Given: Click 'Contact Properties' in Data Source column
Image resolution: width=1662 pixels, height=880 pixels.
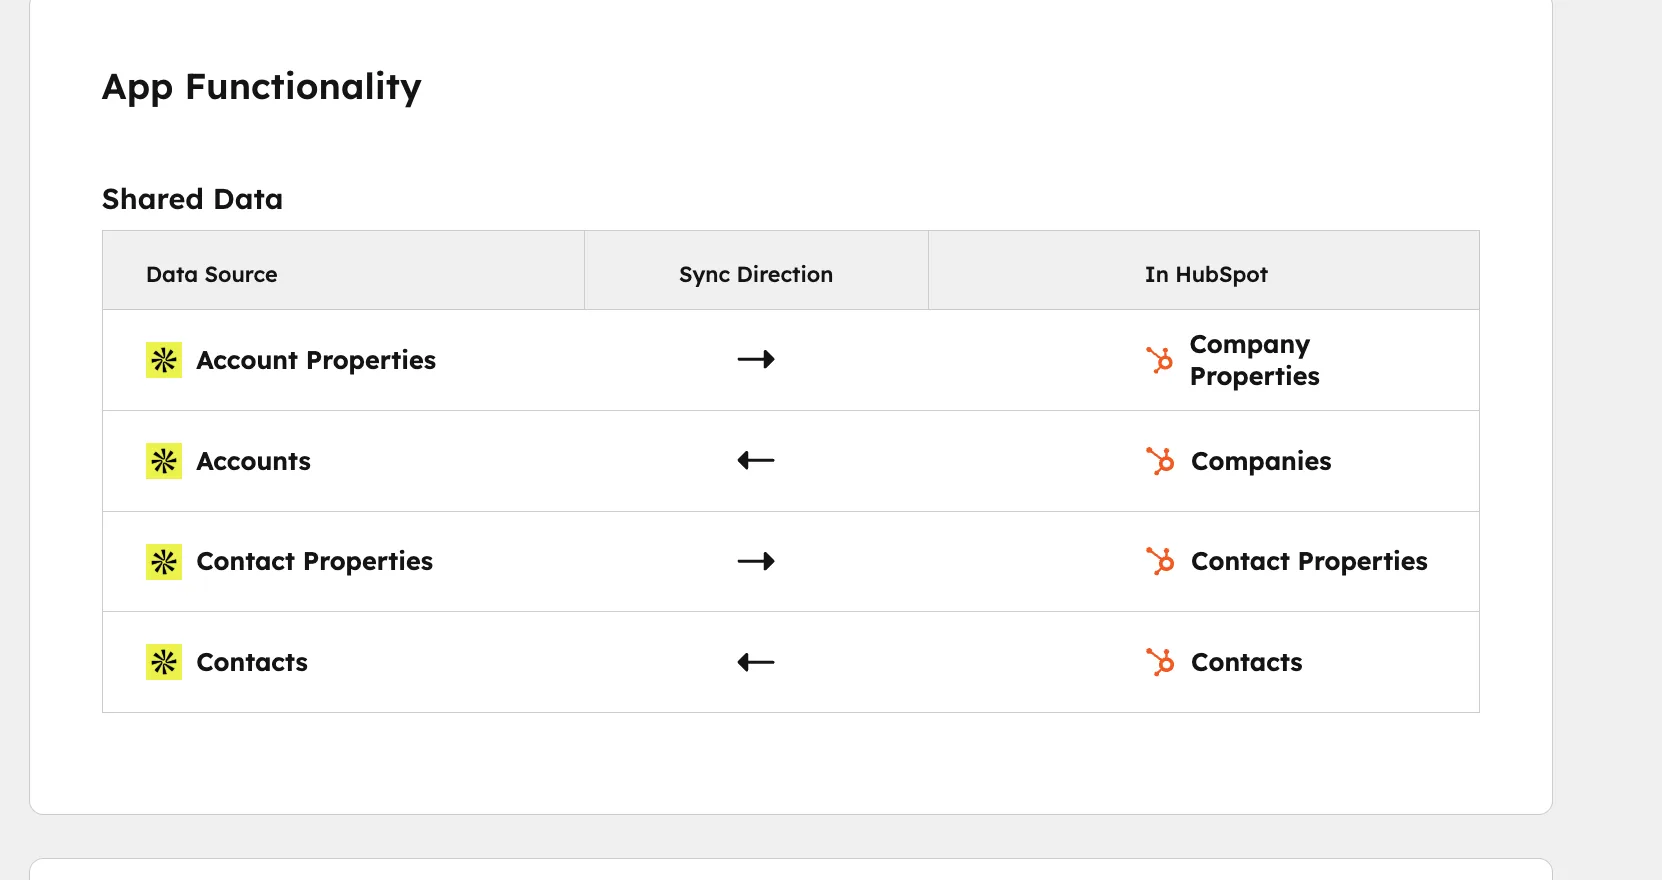Looking at the screenshot, I should click(x=315, y=561).
